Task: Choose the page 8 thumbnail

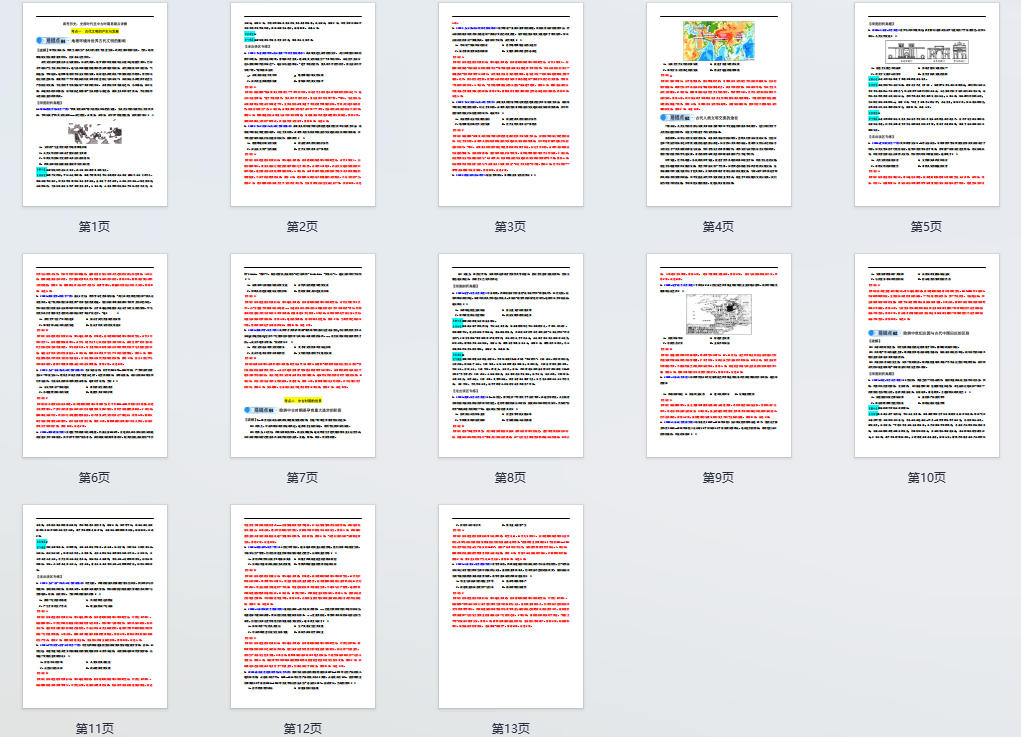Action: point(511,355)
